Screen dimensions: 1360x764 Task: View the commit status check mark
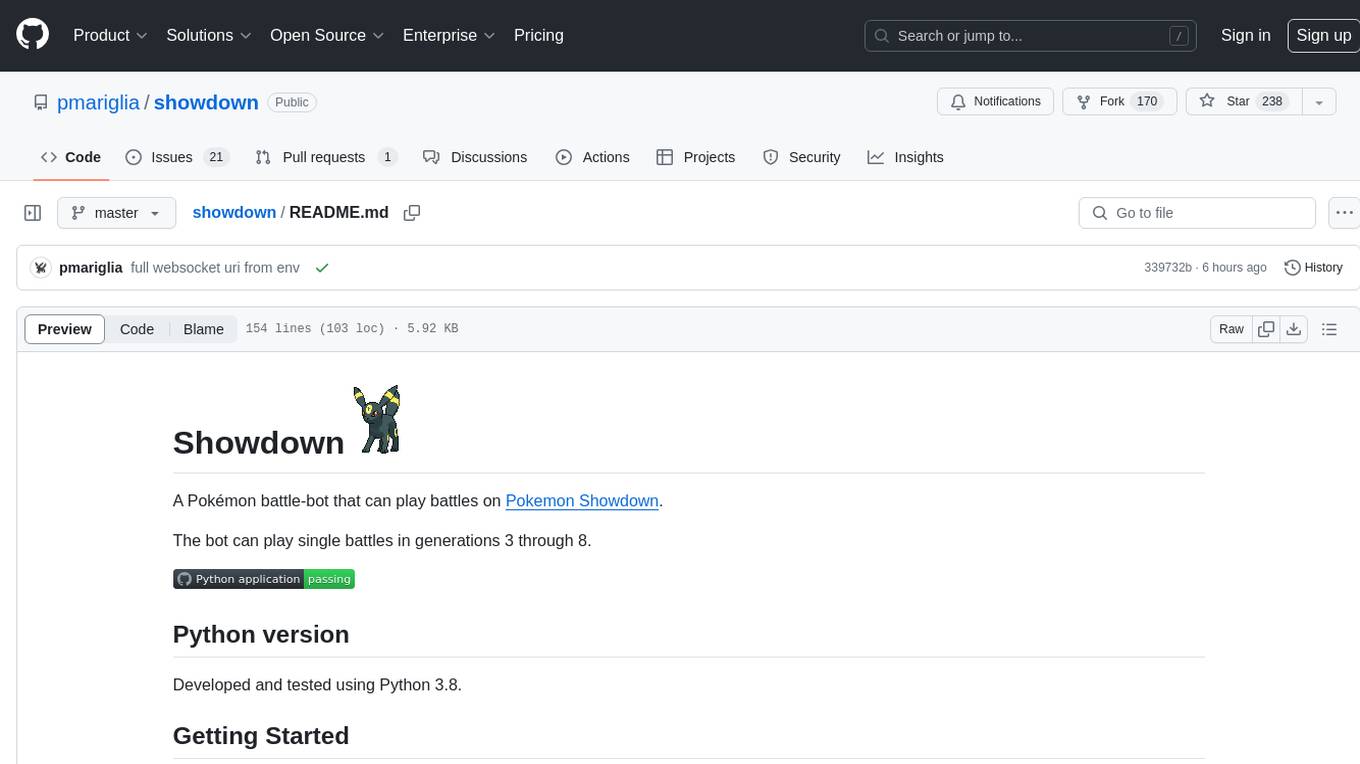coord(321,268)
